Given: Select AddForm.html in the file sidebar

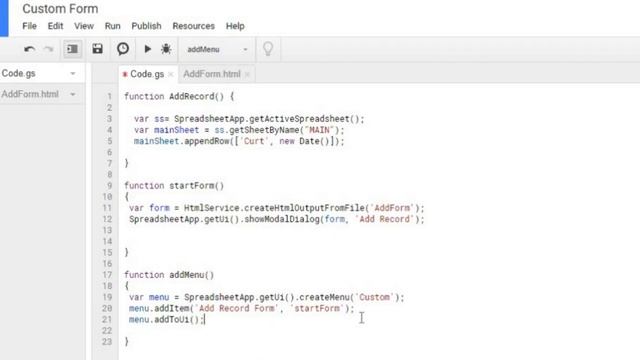Looking at the screenshot, I should (30, 94).
